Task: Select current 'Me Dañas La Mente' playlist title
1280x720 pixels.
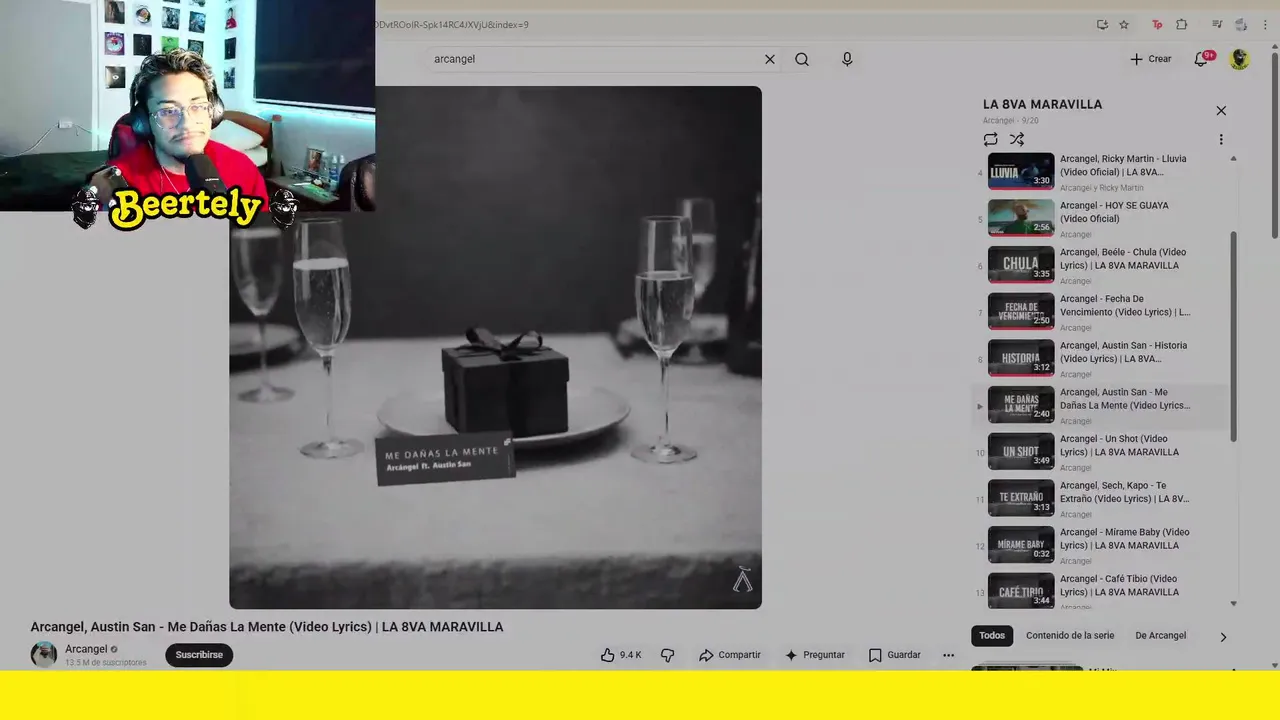Action: pyautogui.click(x=1125, y=399)
